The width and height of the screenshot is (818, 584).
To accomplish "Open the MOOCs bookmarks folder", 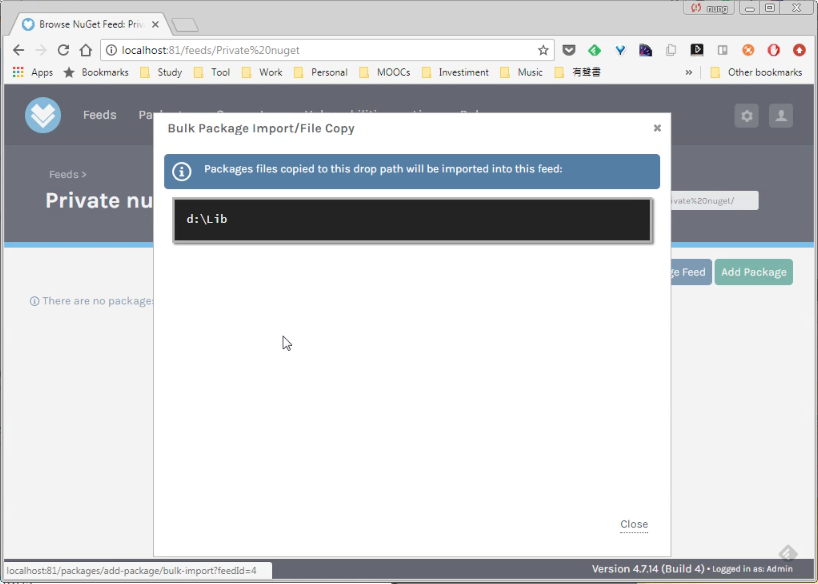I will (x=384, y=72).
